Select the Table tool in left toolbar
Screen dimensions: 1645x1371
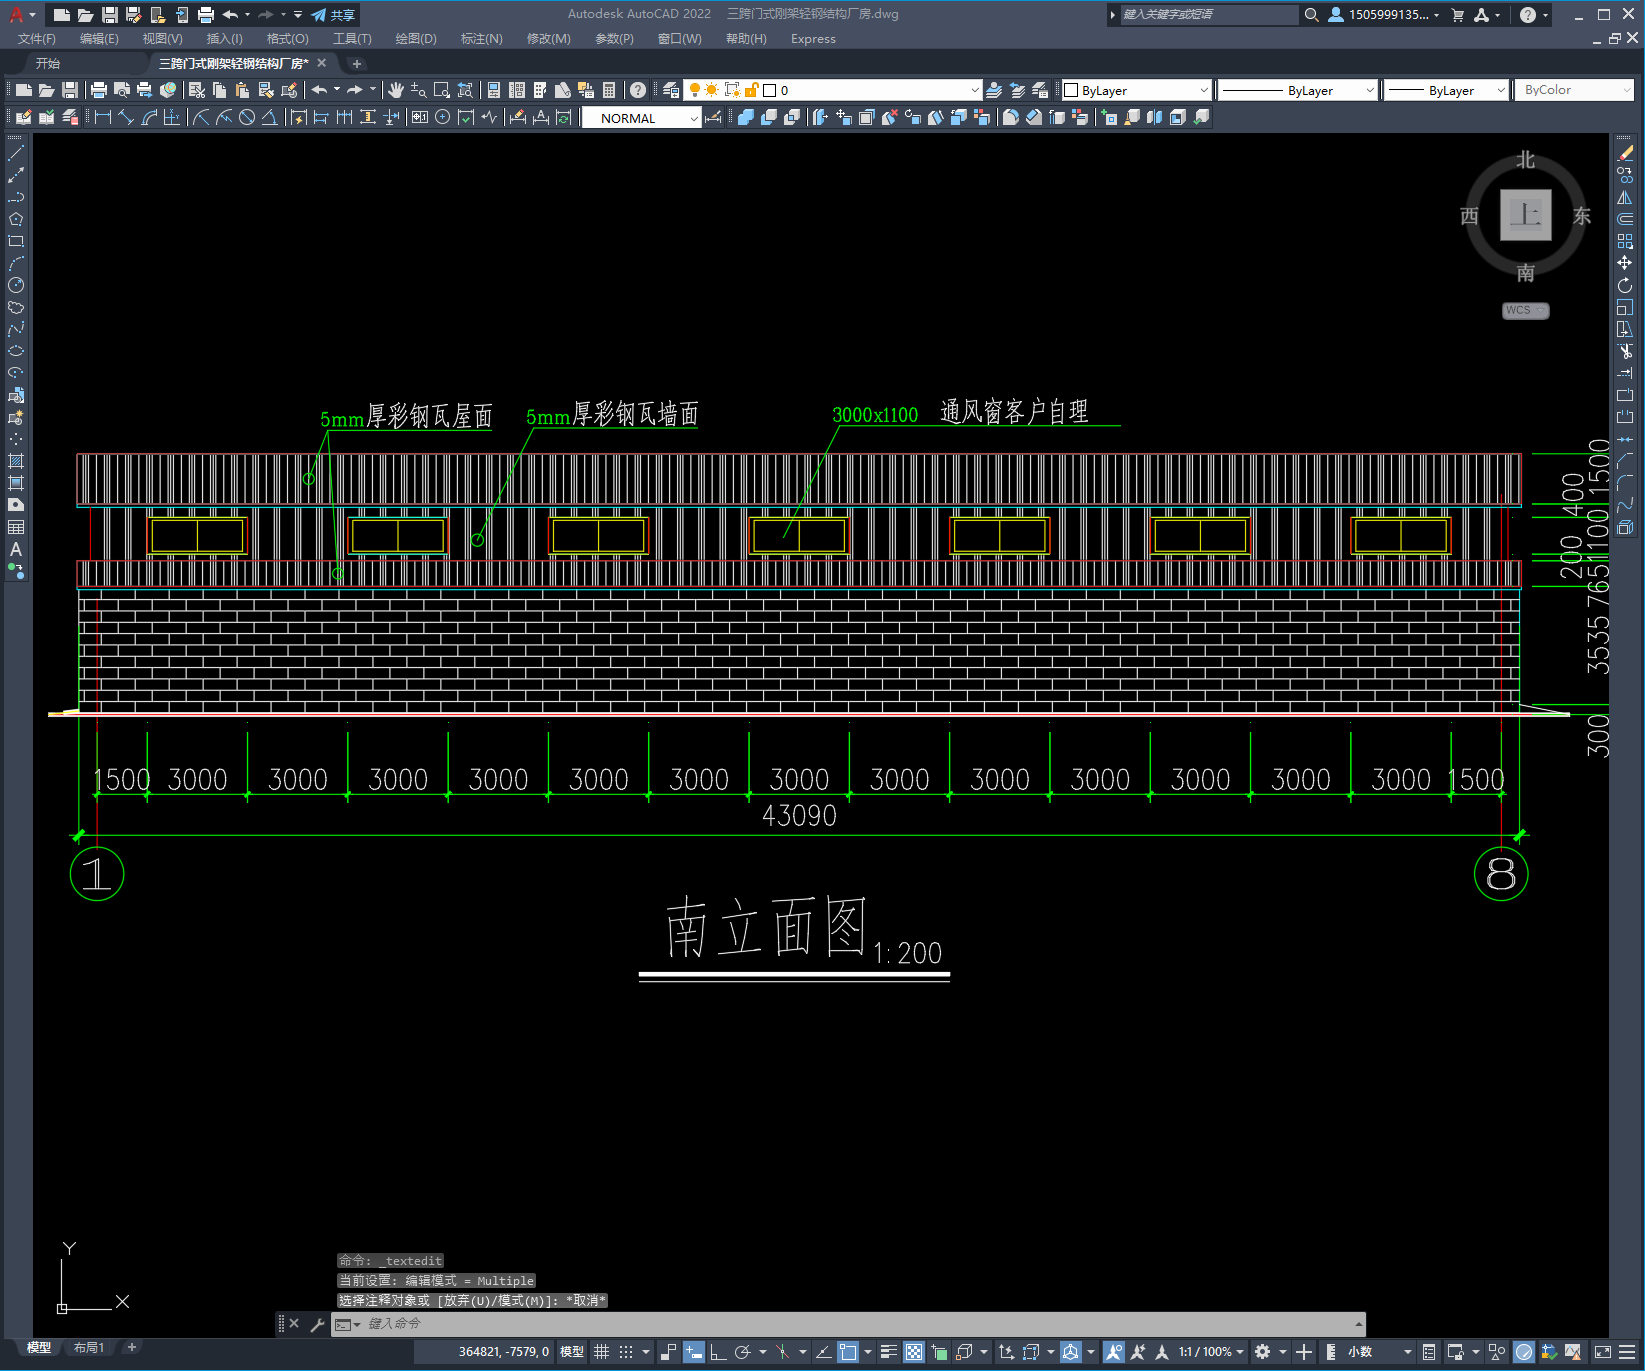[x=16, y=527]
